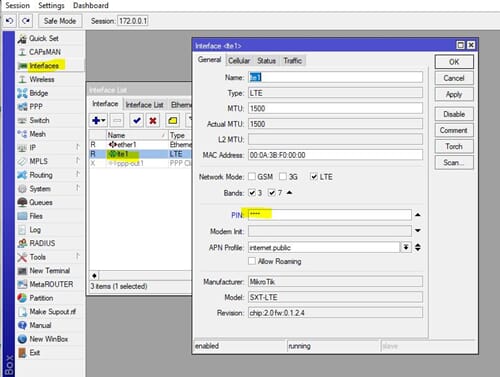Toggle the Safe Mode button
This screenshot has width=500, height=377.
(x=60, y=21)
